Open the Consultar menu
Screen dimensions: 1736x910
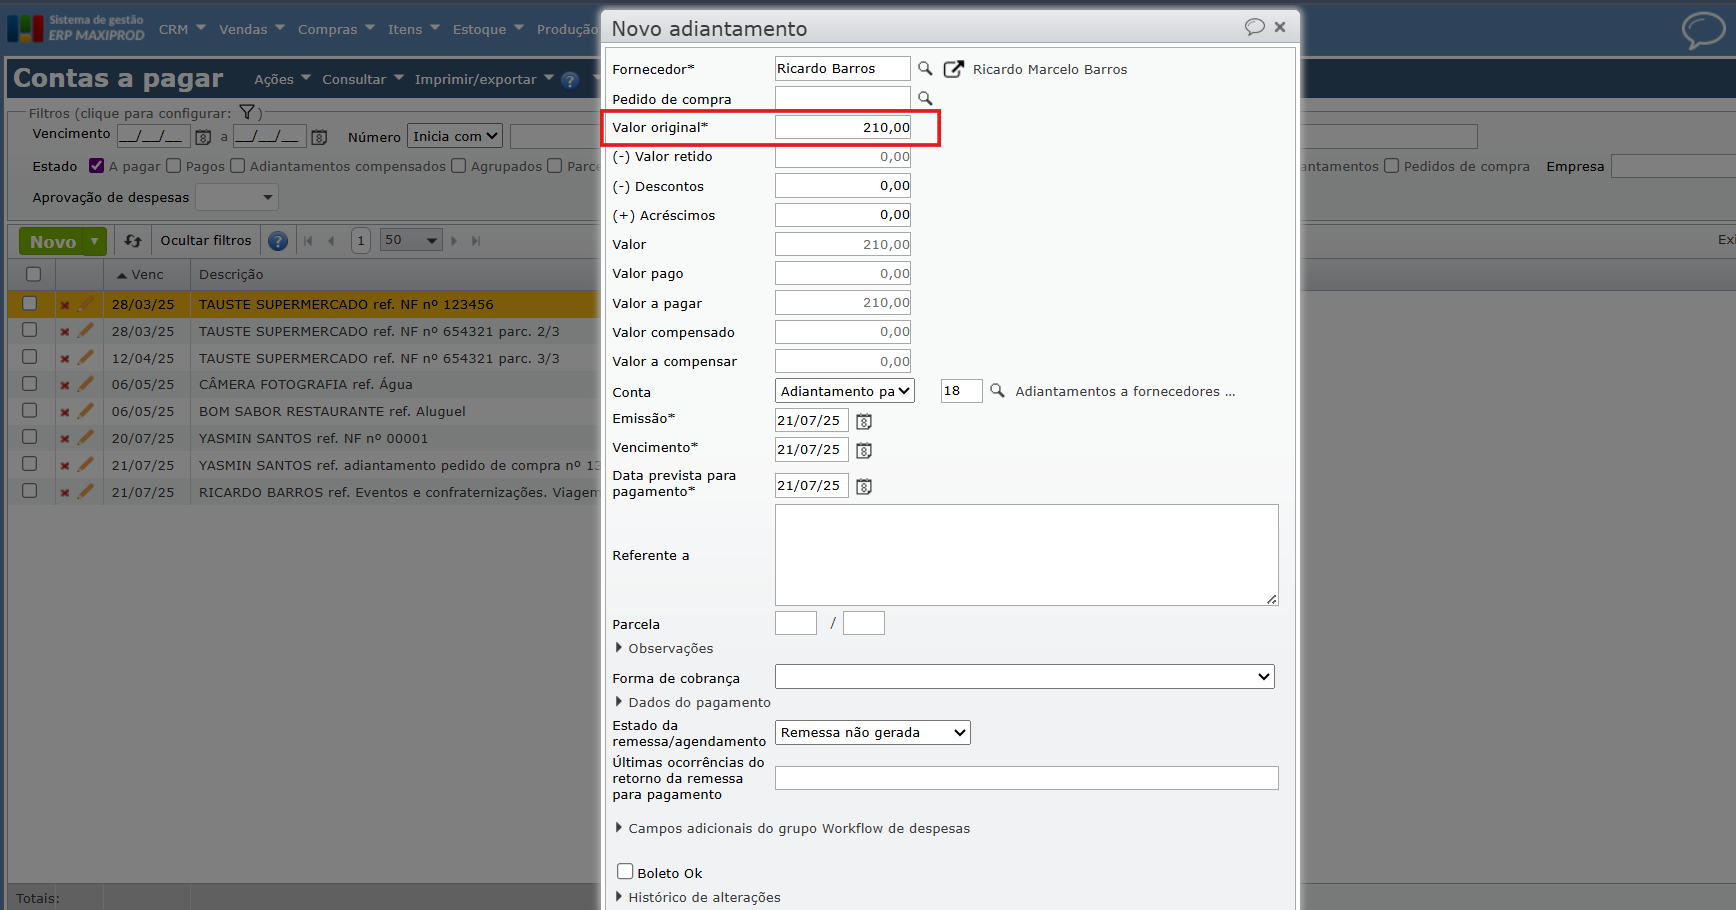click(363, 79)
